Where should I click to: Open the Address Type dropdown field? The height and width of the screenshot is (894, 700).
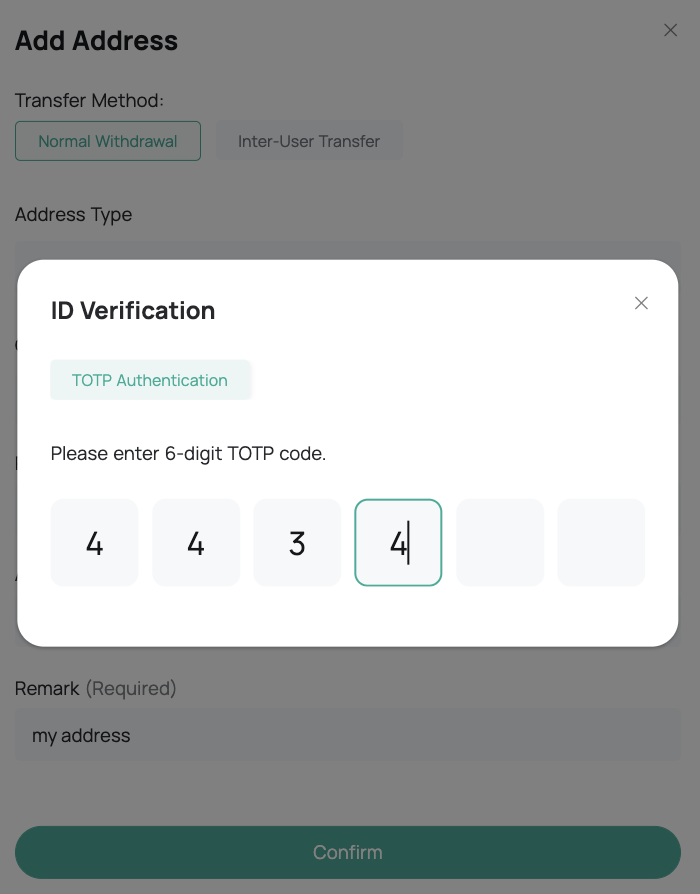tap(348, 250)
